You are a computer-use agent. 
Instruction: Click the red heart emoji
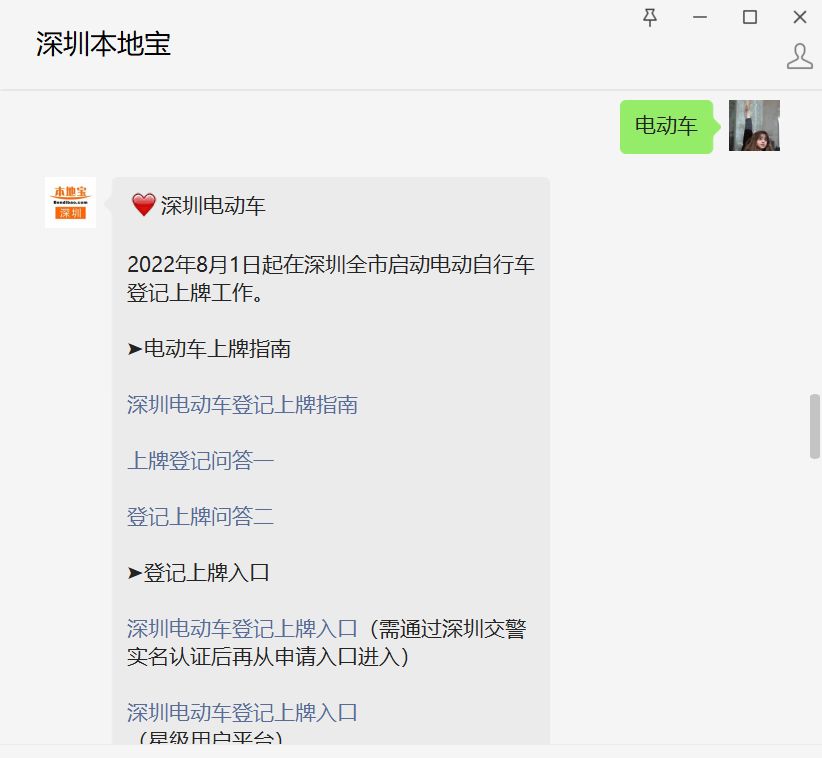tap(143, 204)
